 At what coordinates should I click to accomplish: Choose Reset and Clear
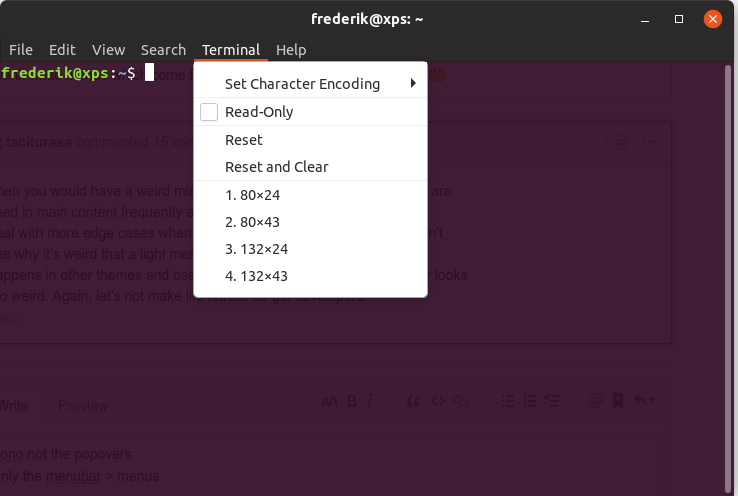coord(311,167)
